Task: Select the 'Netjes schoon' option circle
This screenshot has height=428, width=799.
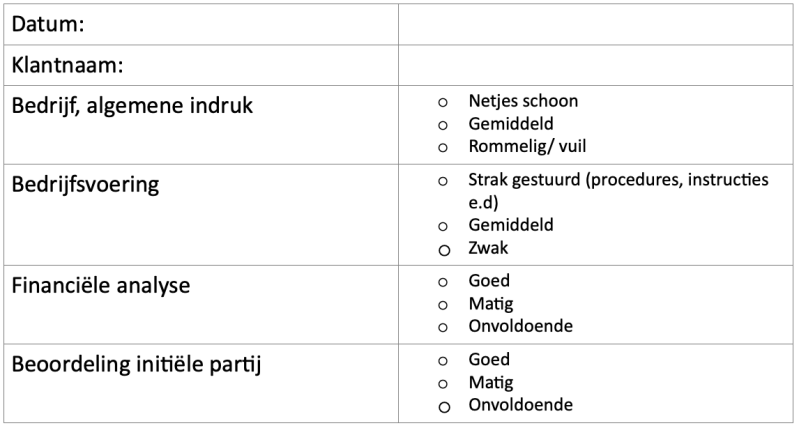Action: [x=443, y=102]
